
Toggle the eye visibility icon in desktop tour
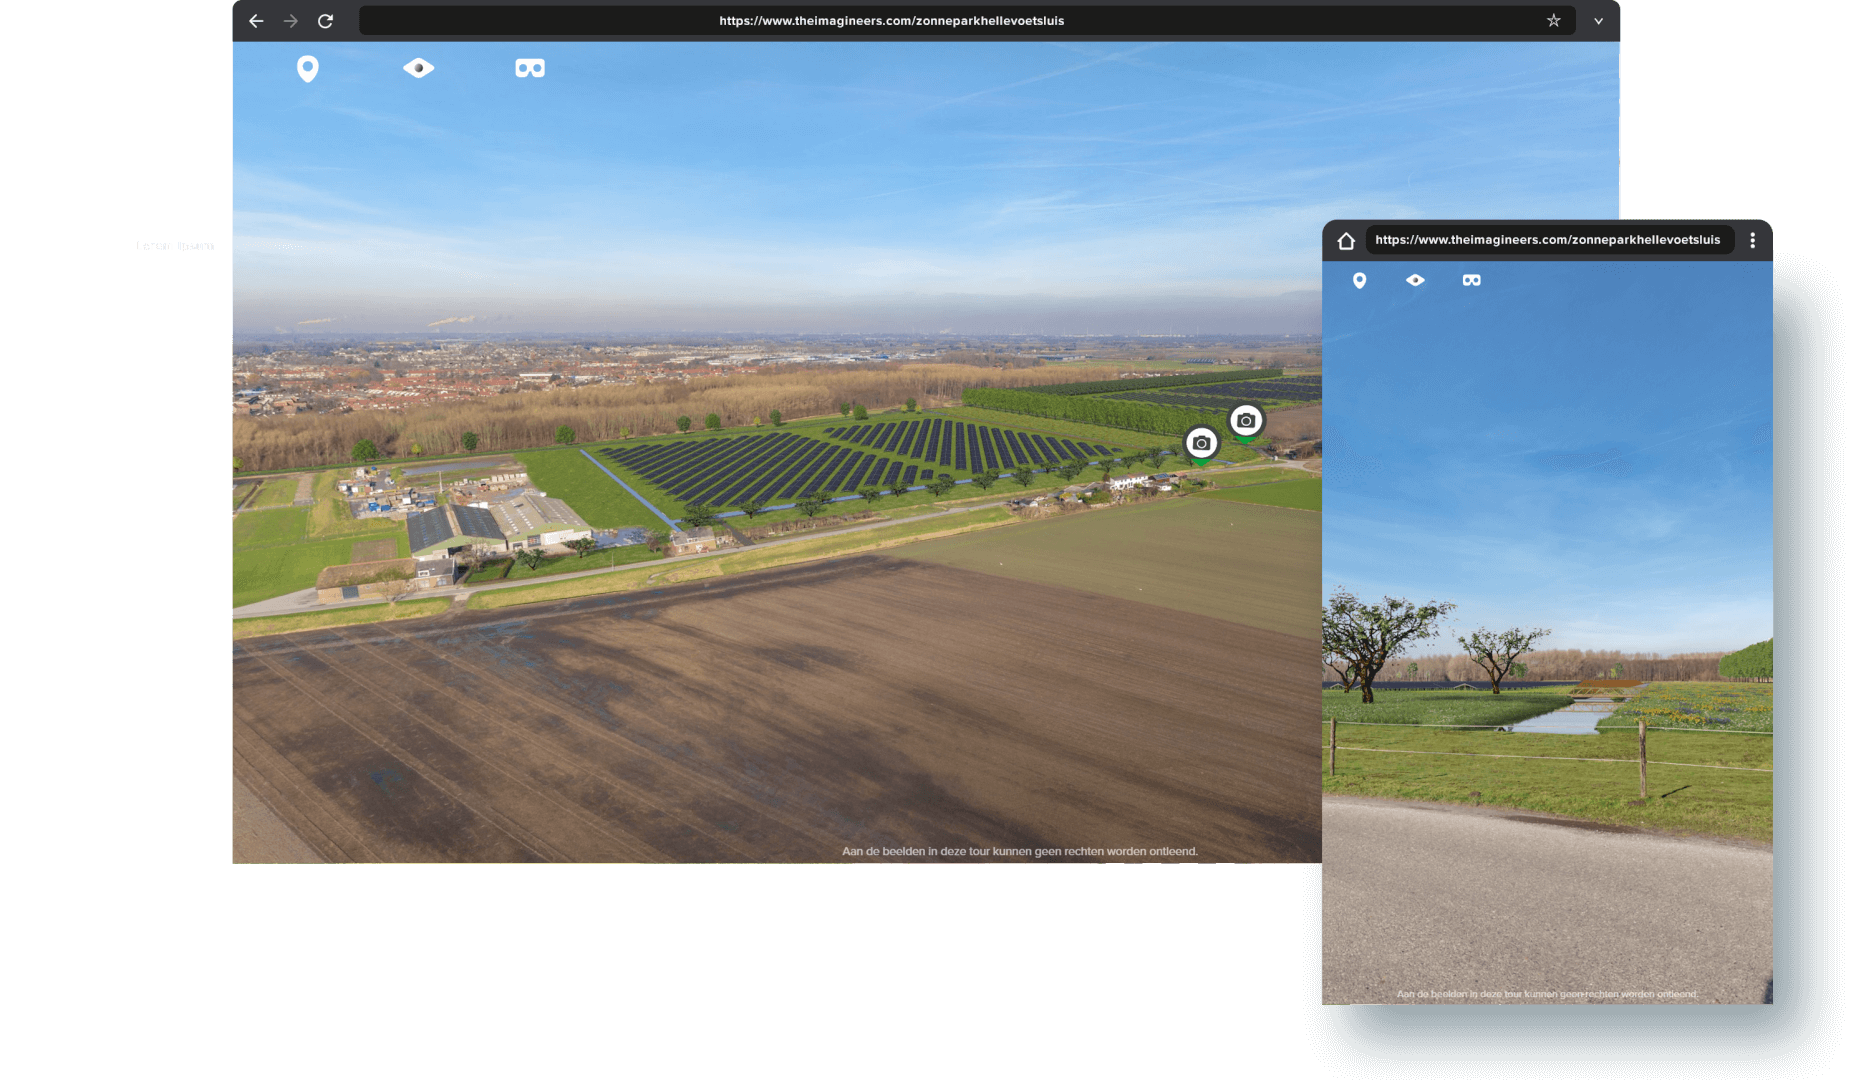point(418,68)
